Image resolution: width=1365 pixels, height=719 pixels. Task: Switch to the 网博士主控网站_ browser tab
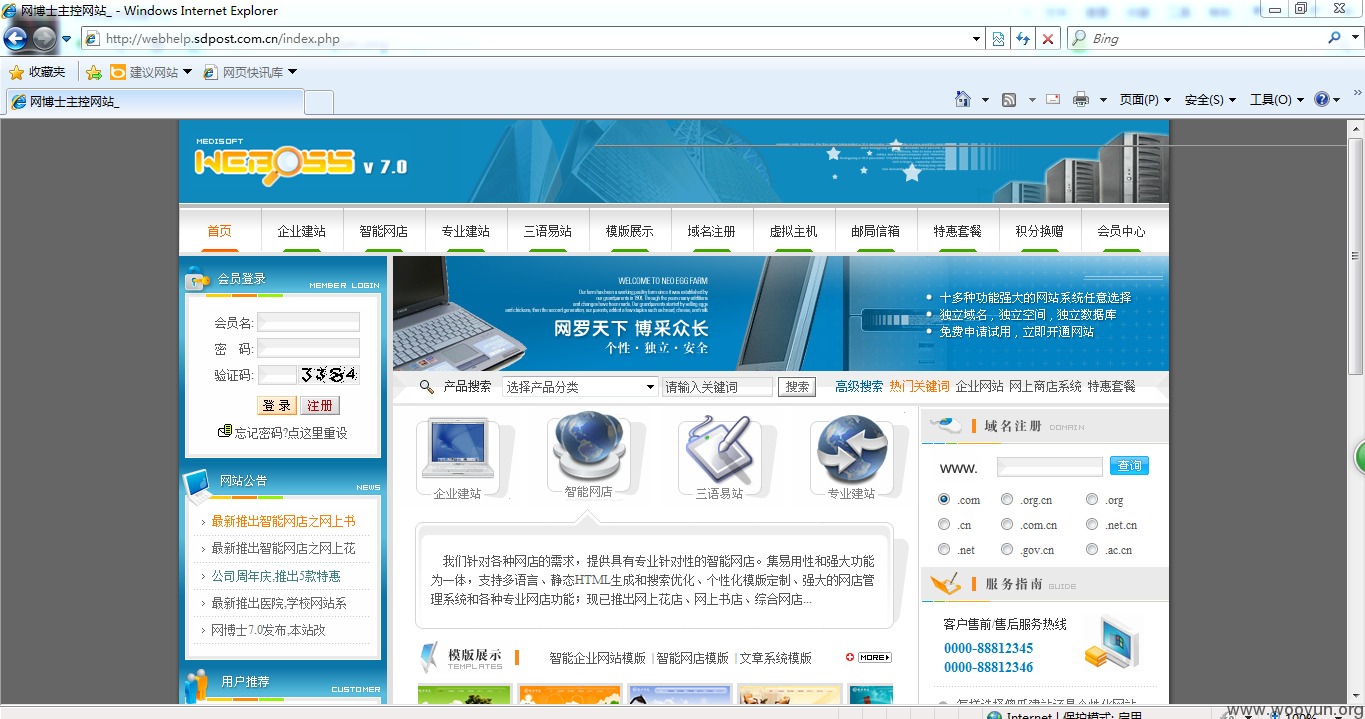(155, 102)
